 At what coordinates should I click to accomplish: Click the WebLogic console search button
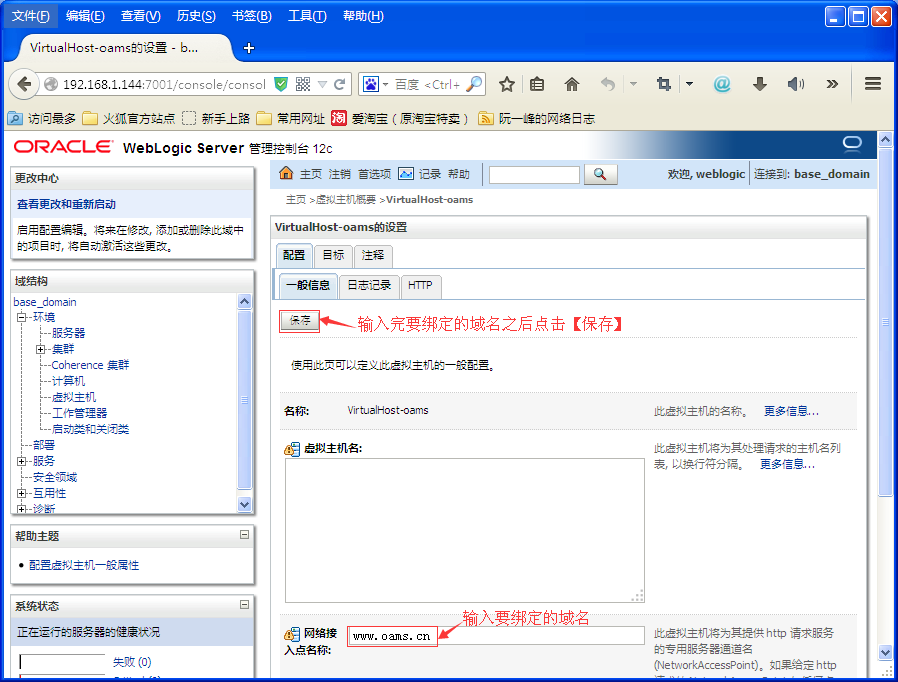click(600, 174)
